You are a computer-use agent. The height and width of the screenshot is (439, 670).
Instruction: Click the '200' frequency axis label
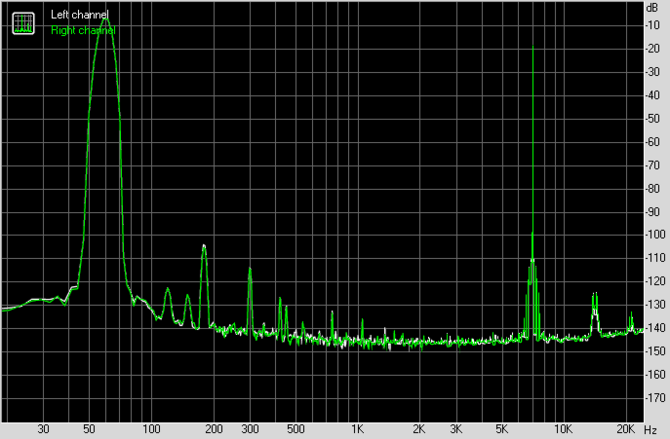[x=213, y=429]
